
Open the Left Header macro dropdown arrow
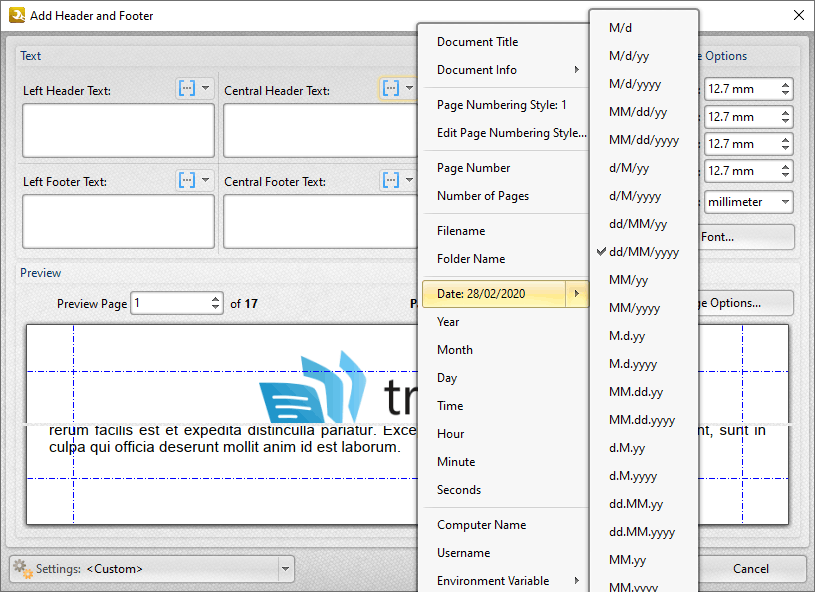[206, 89]
